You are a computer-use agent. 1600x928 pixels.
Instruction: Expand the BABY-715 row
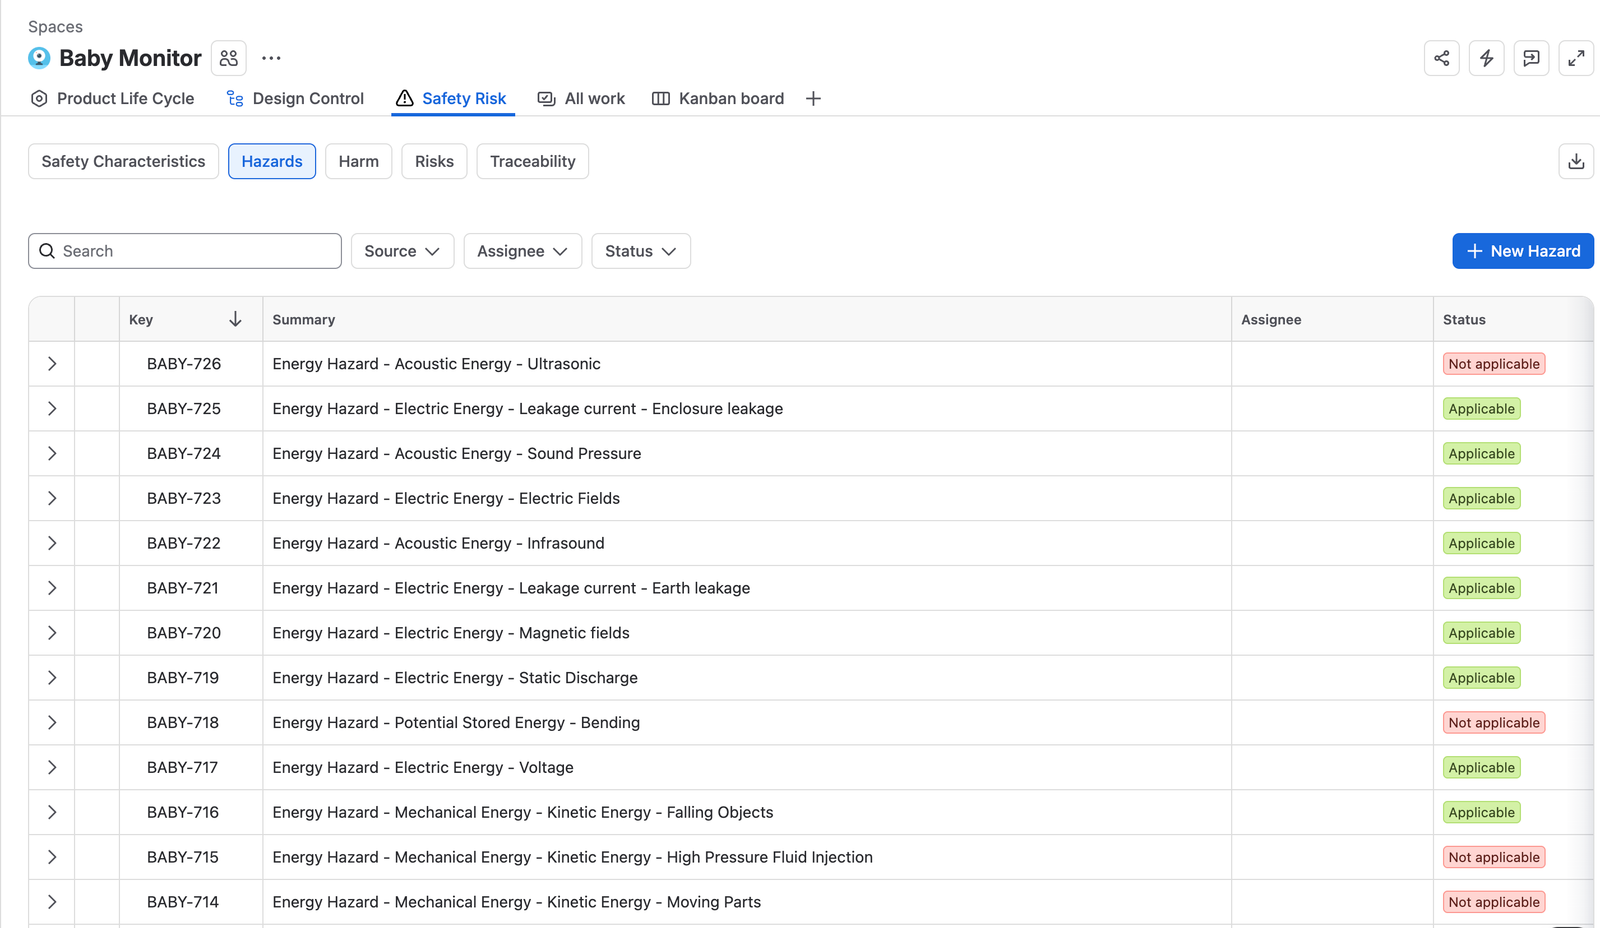pyautogui.click(x=52, y=857)
